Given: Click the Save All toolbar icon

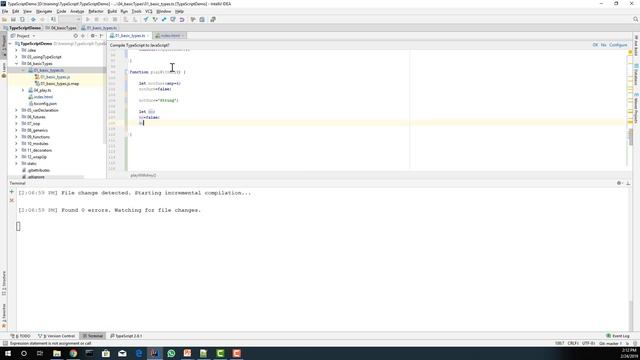Looking at the screenshot, I should coord(13,20).
